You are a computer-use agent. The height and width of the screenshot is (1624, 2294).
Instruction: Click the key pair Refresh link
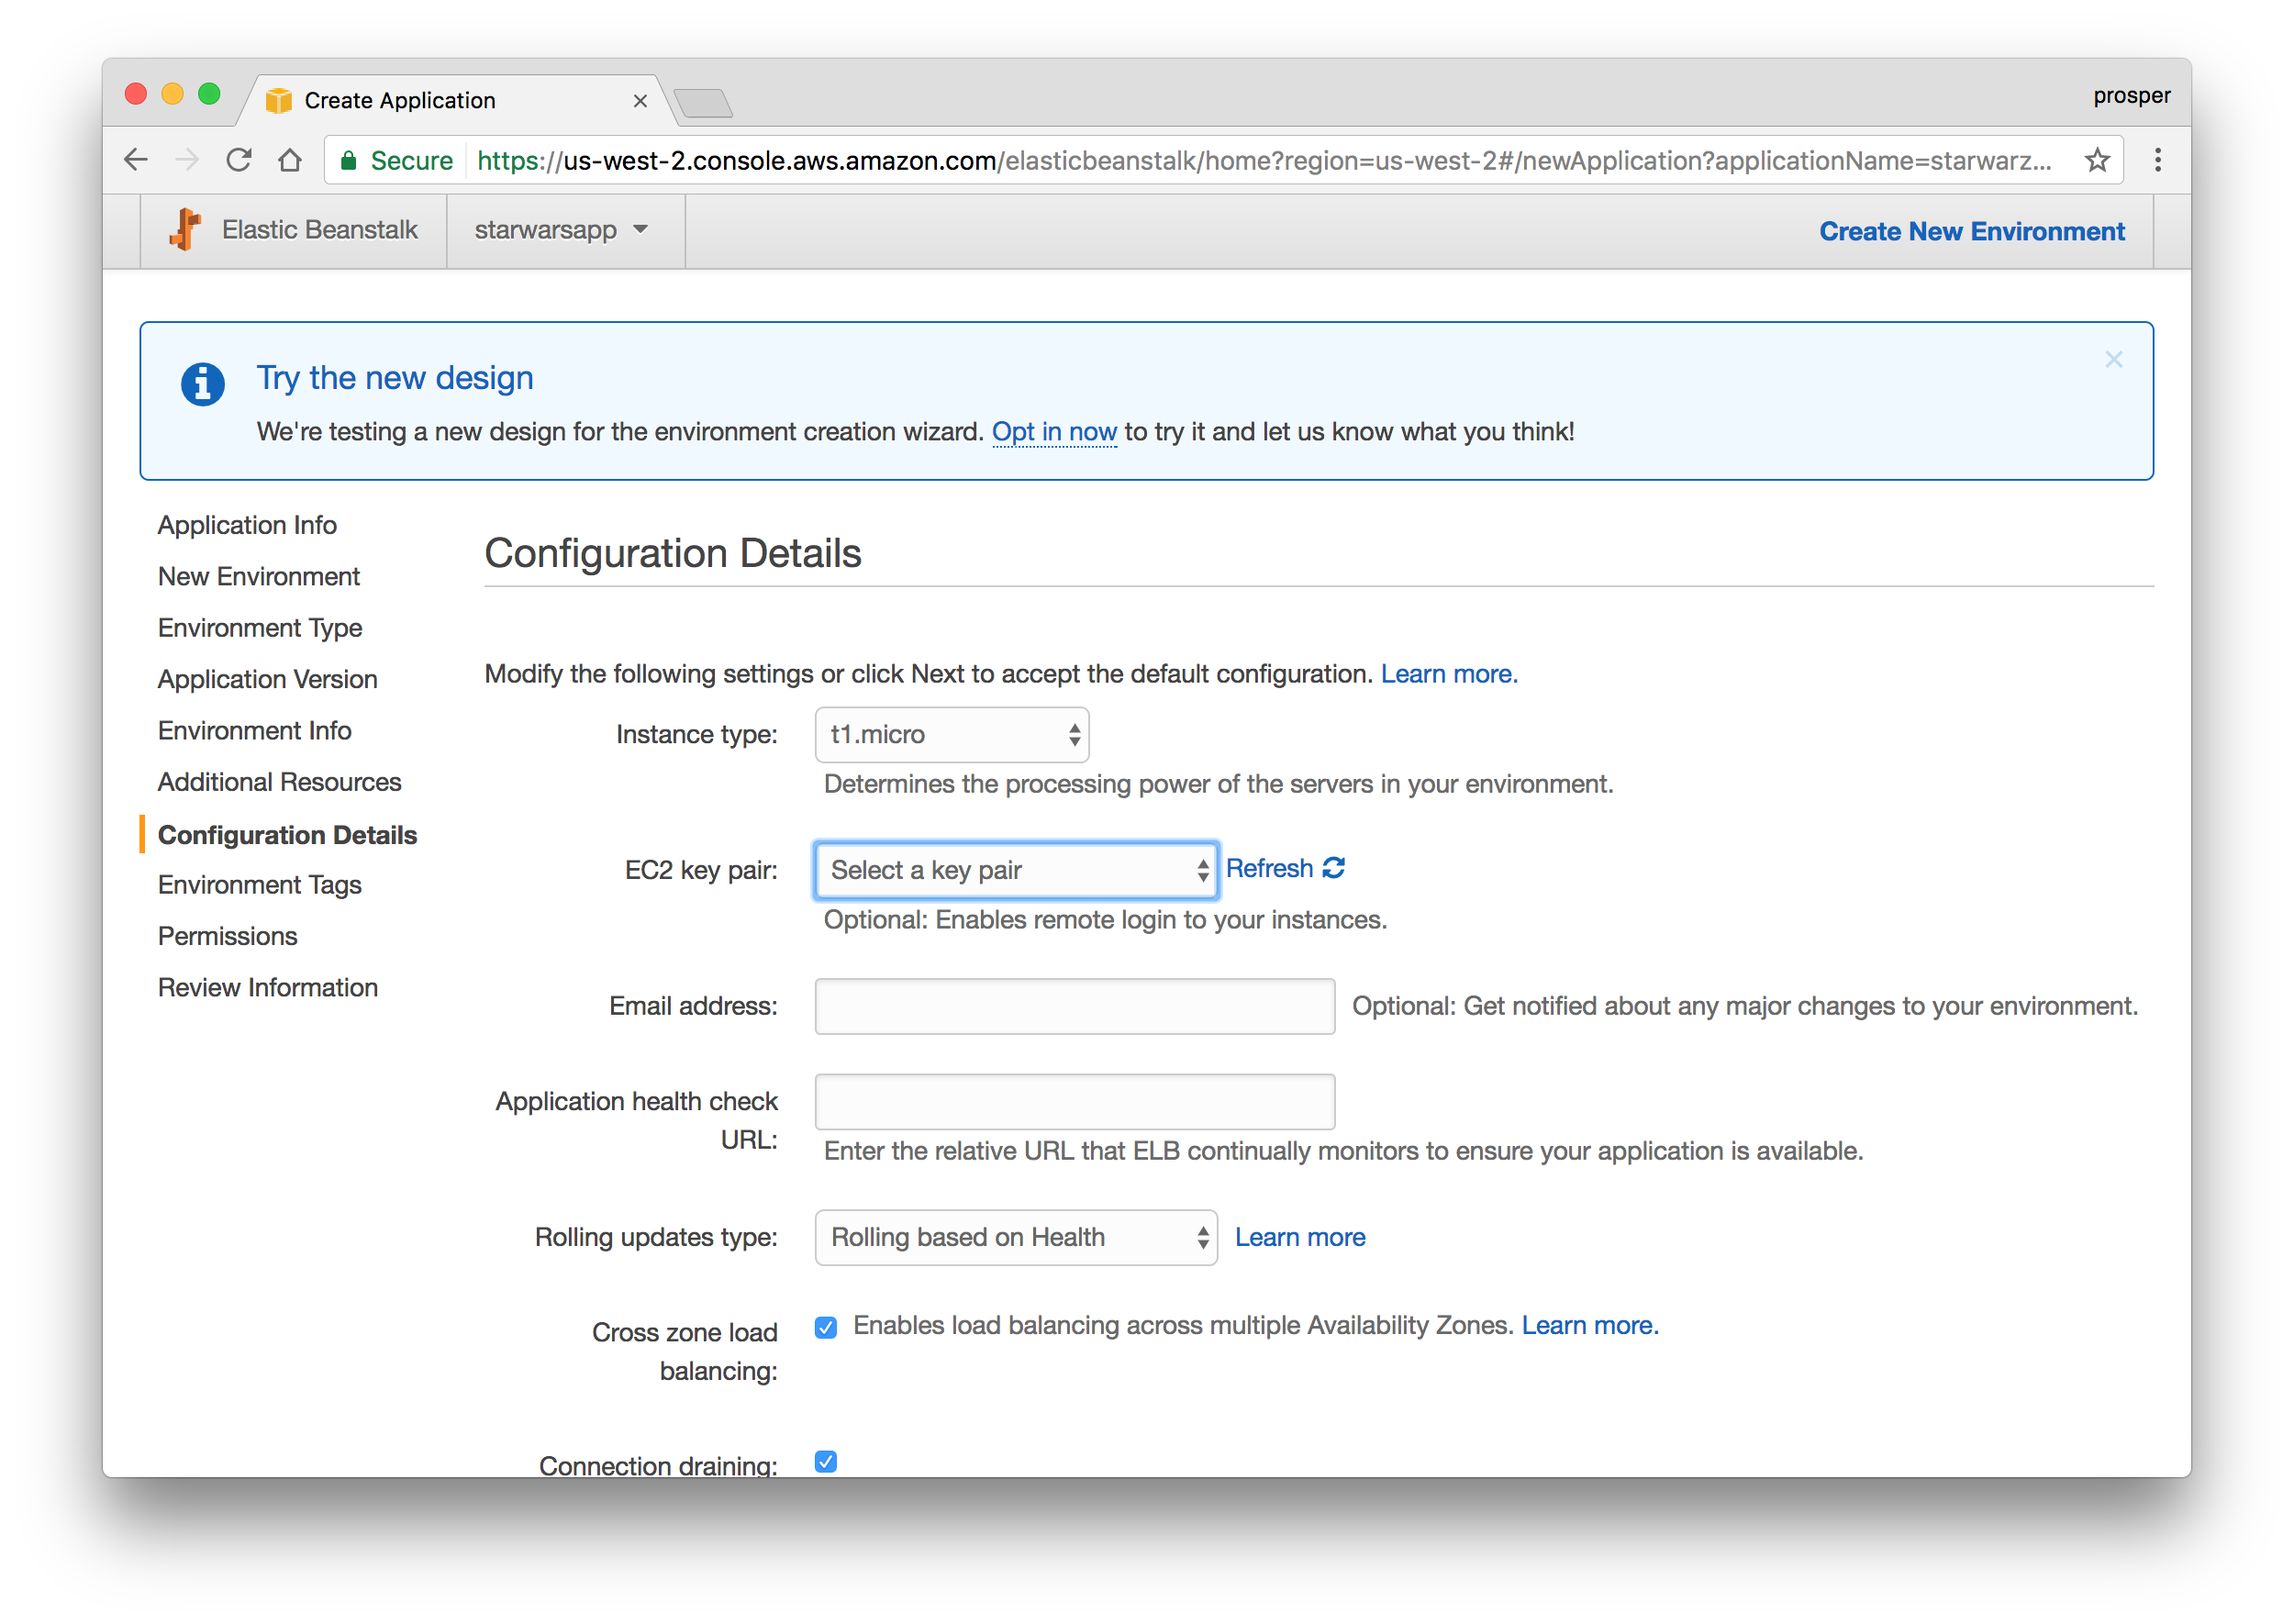[x=1285, y=868]
